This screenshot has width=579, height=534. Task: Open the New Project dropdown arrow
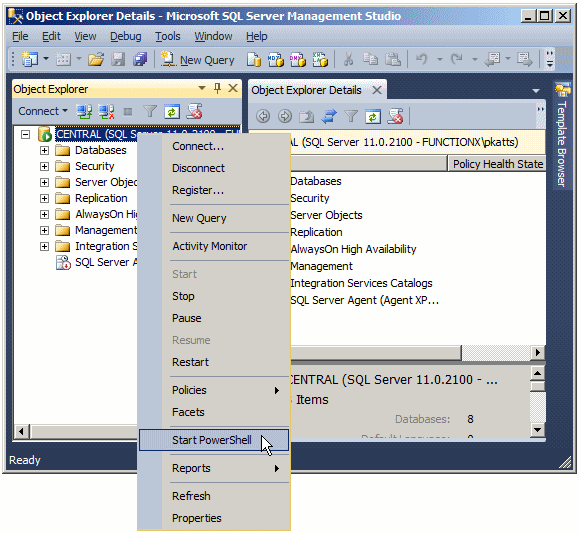point(46,59)
